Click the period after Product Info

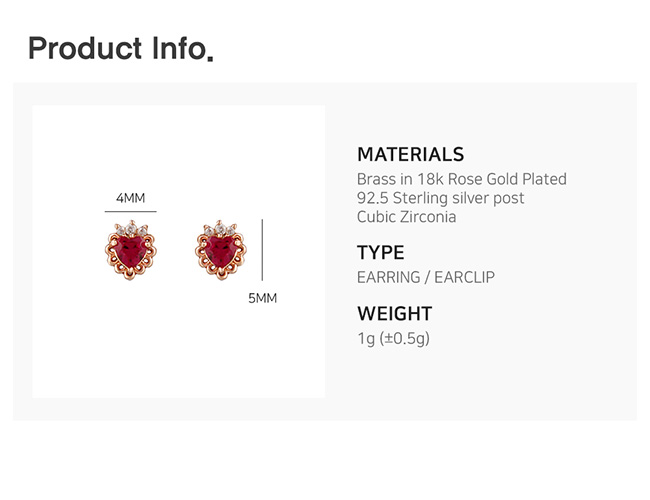(210, 58)
